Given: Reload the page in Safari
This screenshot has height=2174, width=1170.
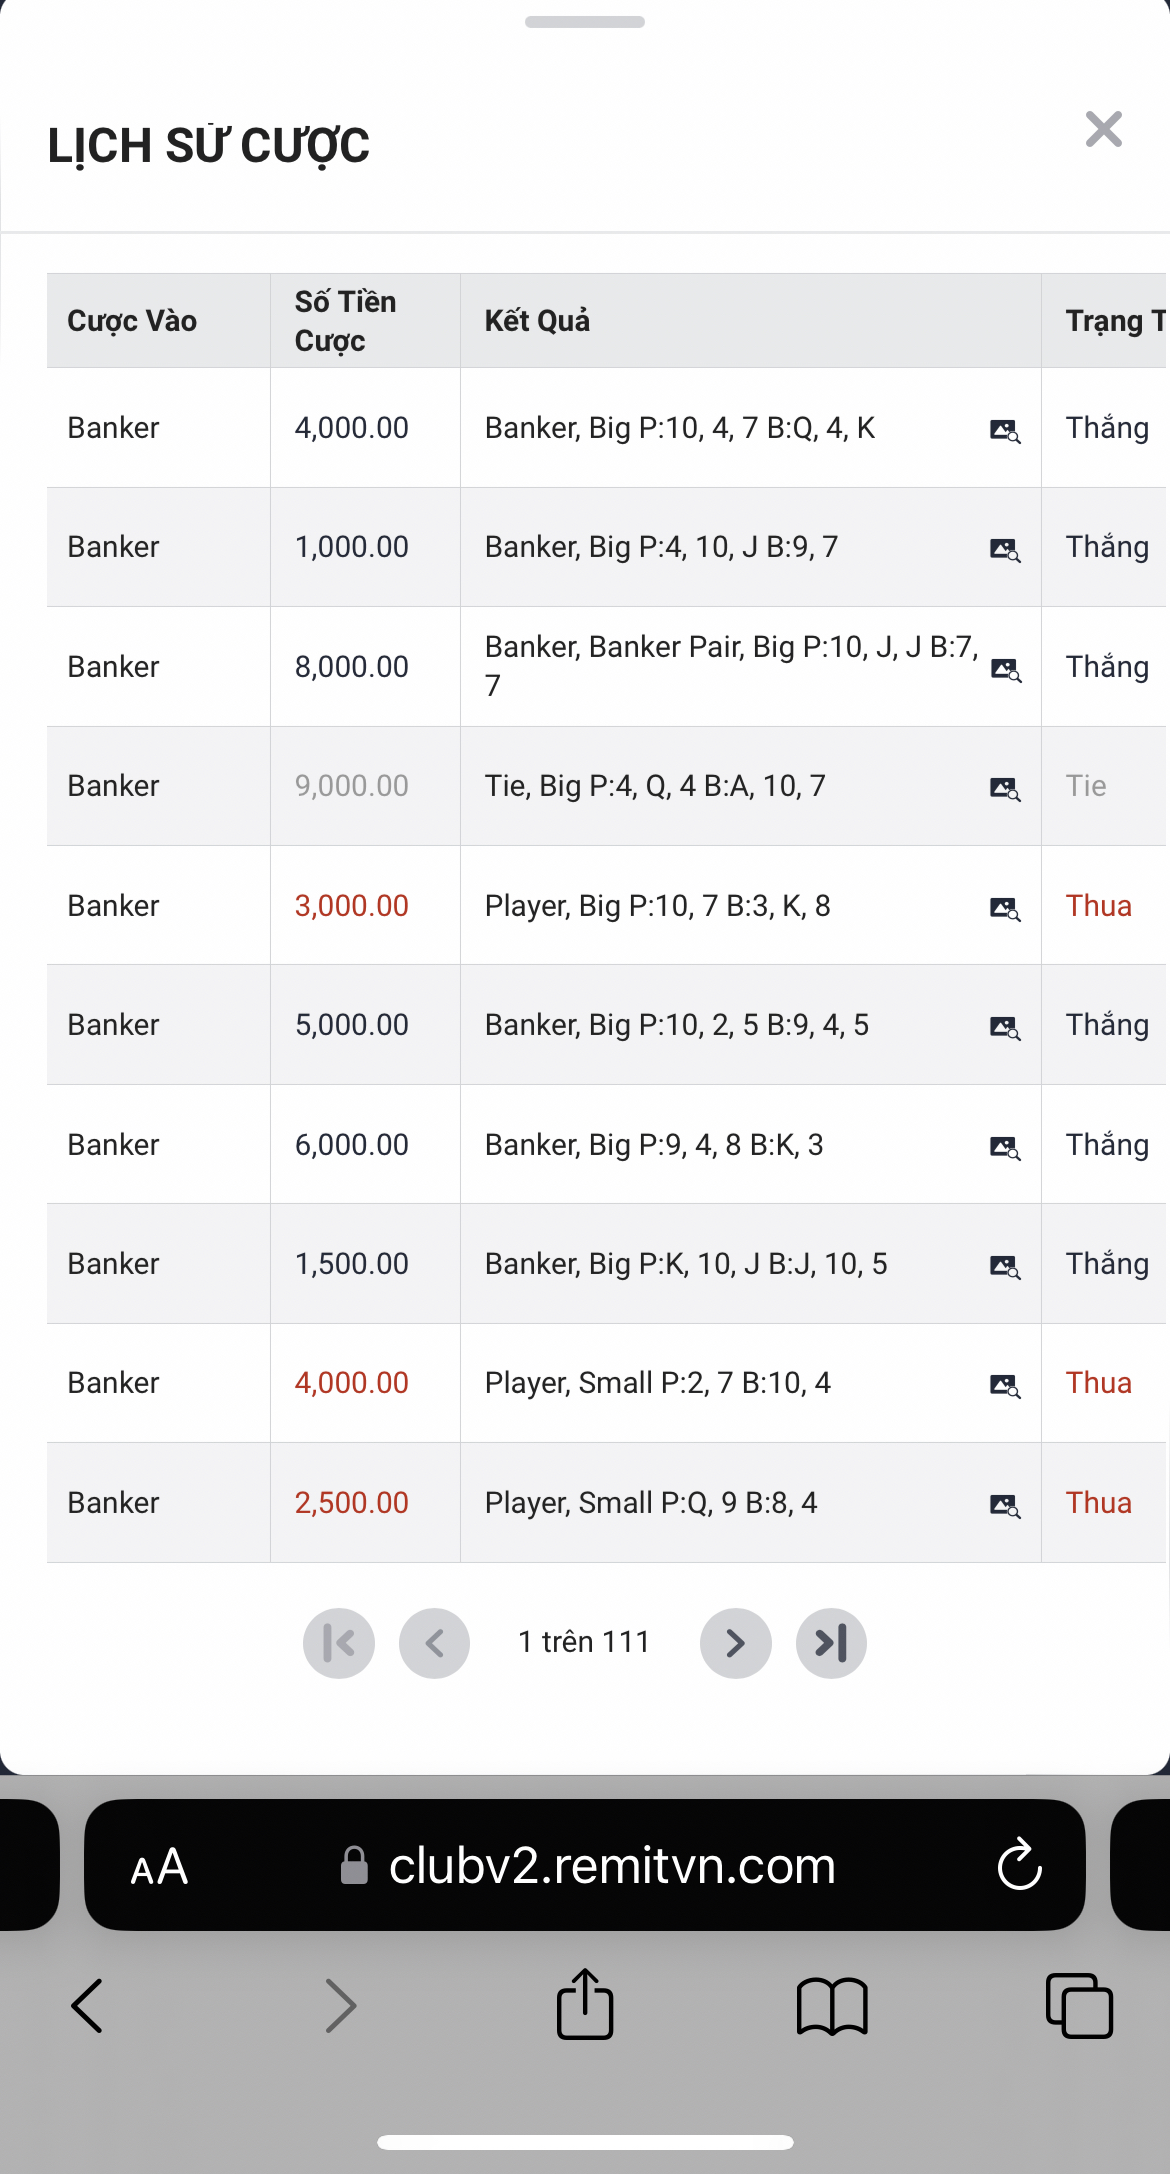Looking at the screenshot, I should pyautogui.click(x=1019, y=1865).
